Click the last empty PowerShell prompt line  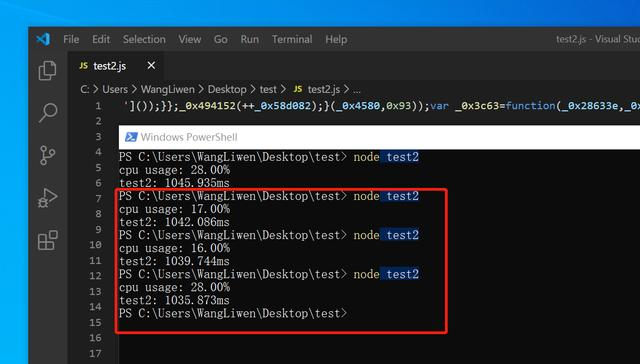point(233,314)
